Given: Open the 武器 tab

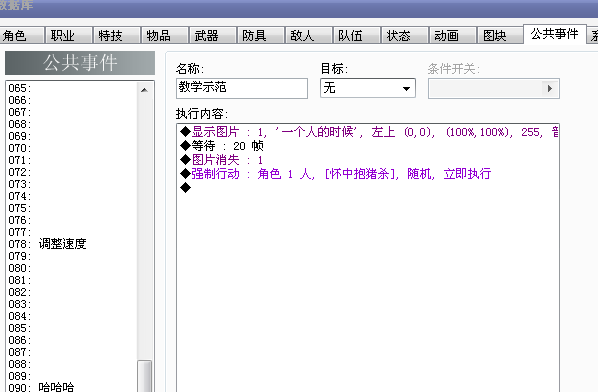Looking at the screenshot, I should [x=213, y=35].
